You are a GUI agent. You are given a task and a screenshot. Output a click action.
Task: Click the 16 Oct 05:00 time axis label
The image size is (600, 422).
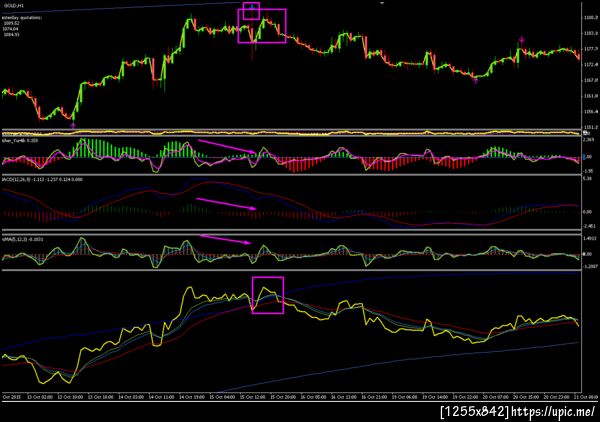(x=314, y=397)
